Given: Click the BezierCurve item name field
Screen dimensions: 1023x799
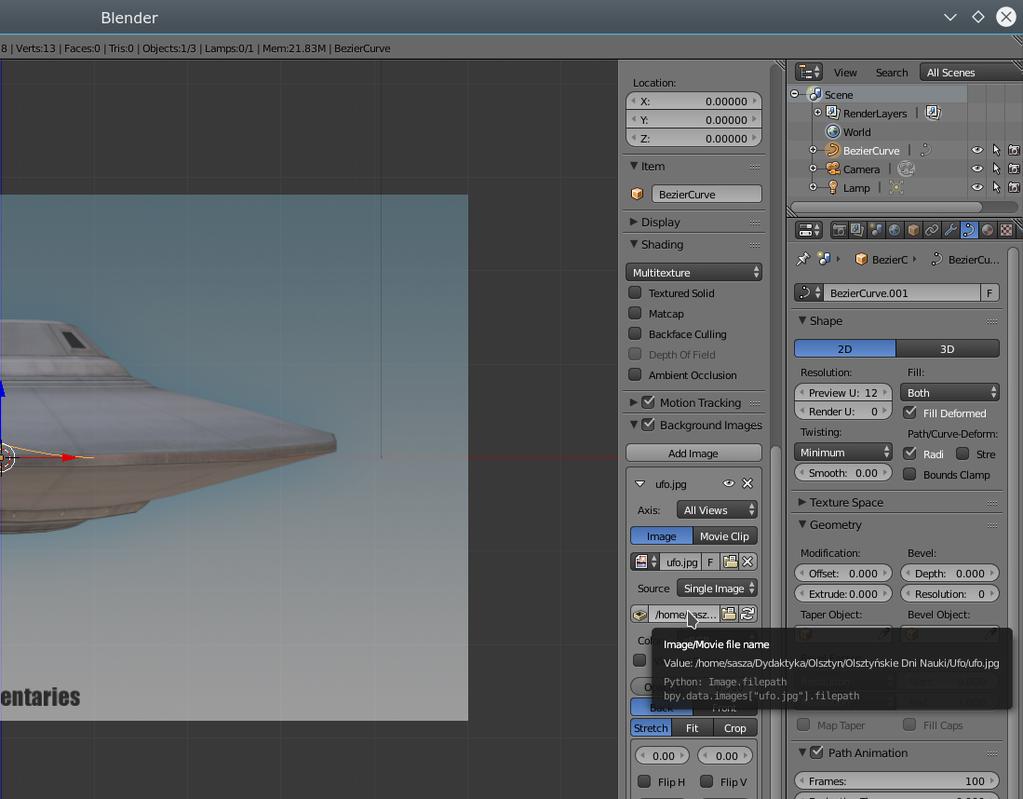Looking at the screenshot, I should click(x=706, y=194).
